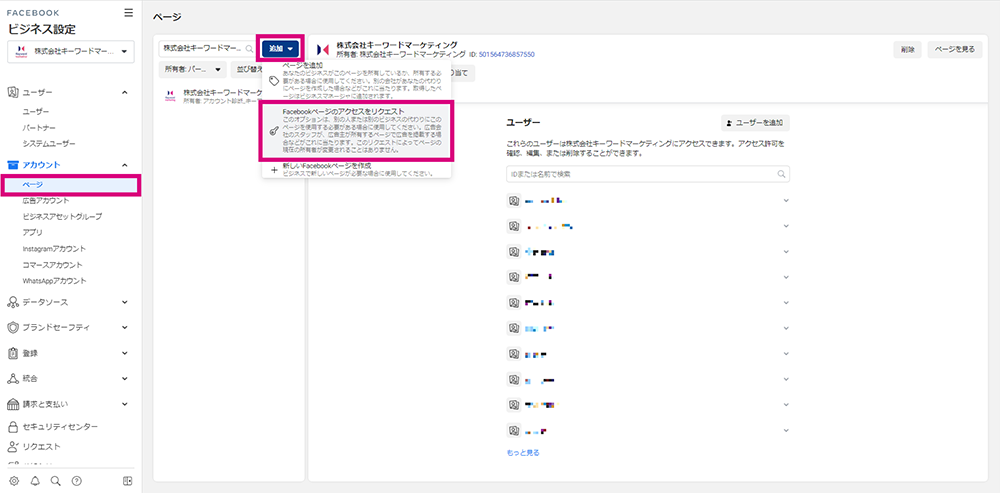Expand the データソース section chevron
Screen dimensions: 1000x493
pyautogui.click(x=124, y=302)
